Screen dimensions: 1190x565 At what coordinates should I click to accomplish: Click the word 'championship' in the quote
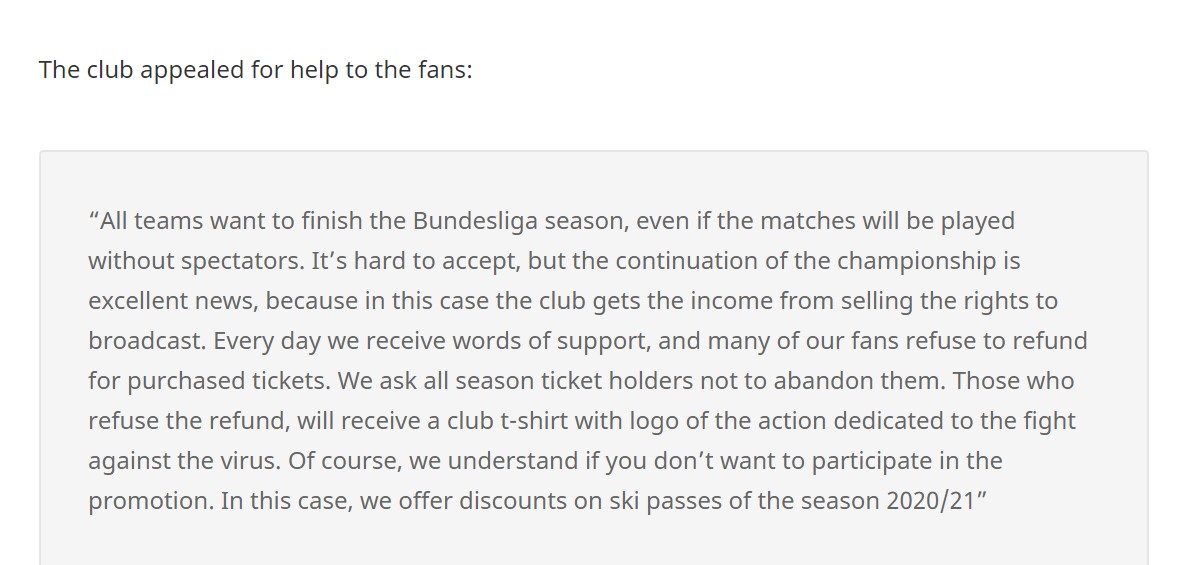click(x=917, y=261)
